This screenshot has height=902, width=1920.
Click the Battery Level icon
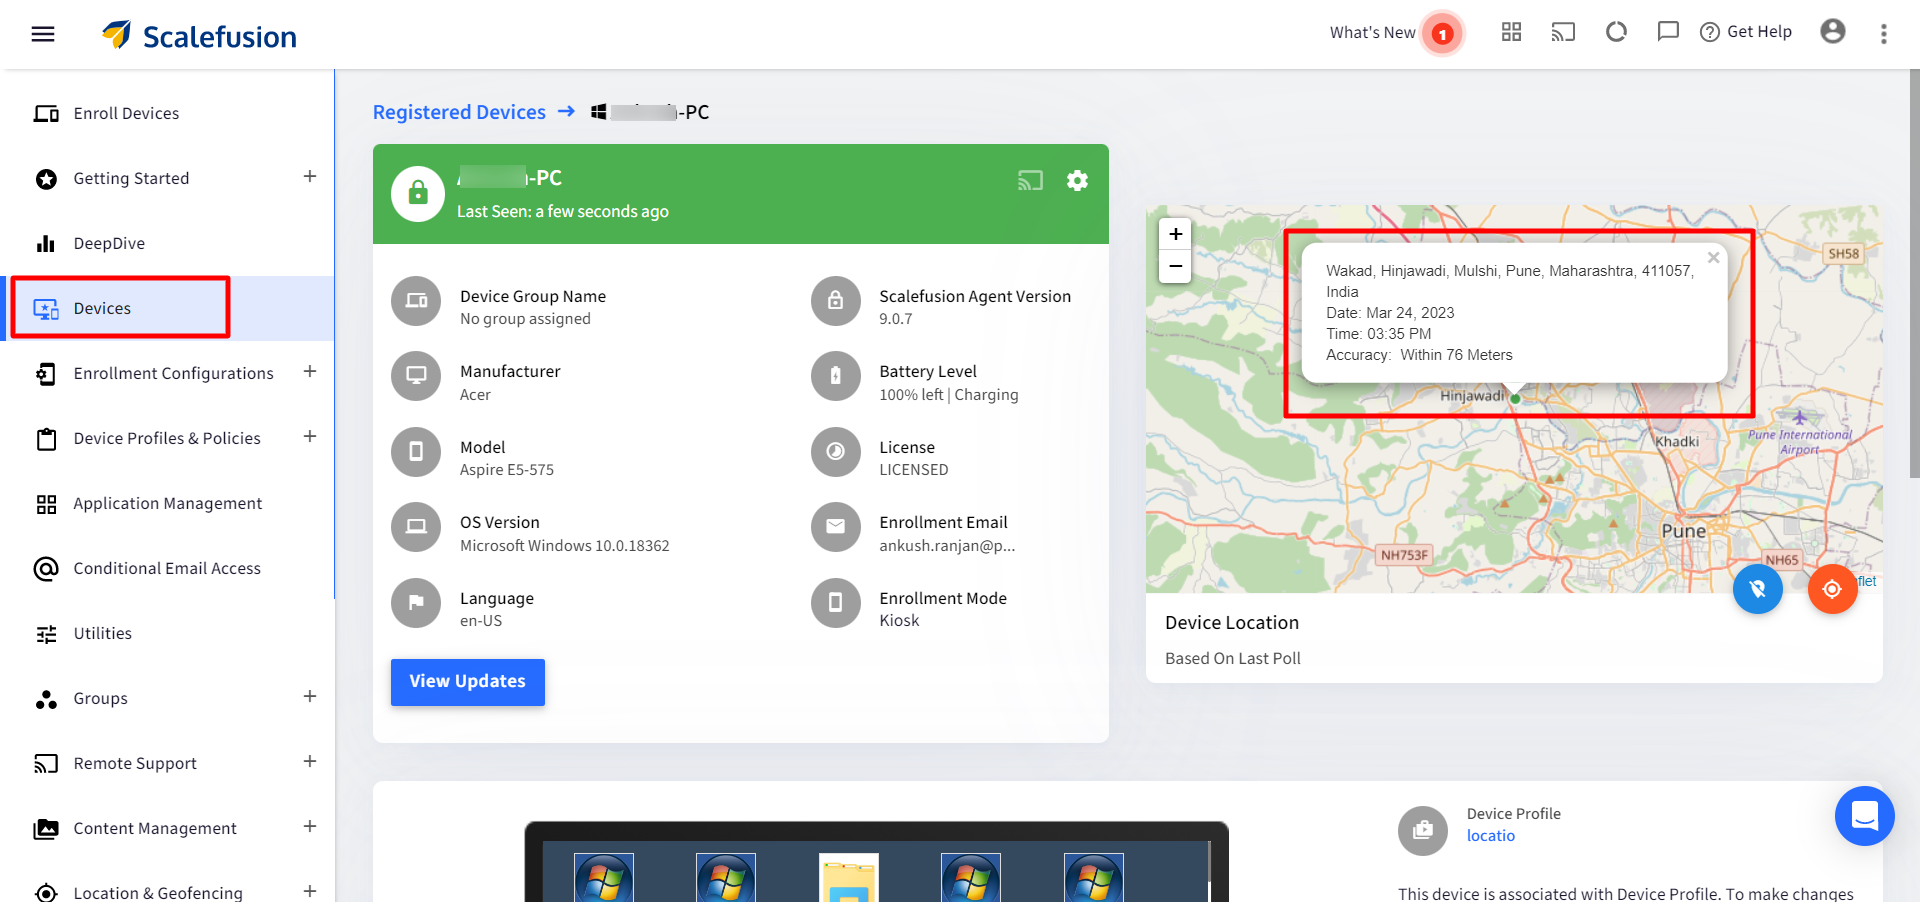point(836,376)
